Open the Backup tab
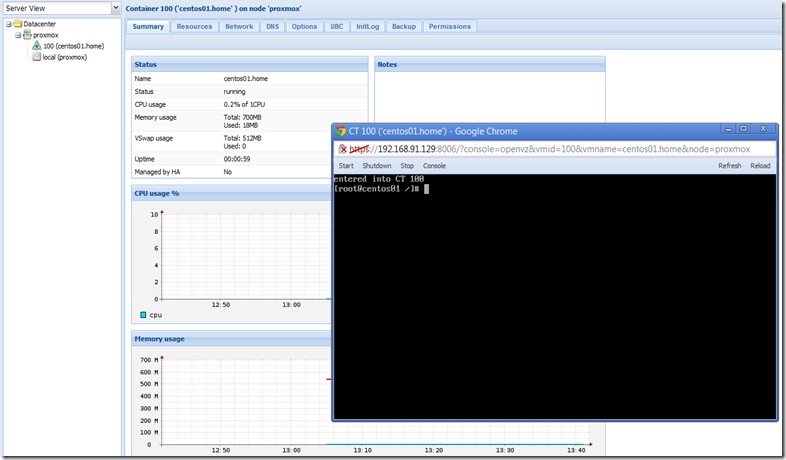The image size is (786, 460). [404, 27]
